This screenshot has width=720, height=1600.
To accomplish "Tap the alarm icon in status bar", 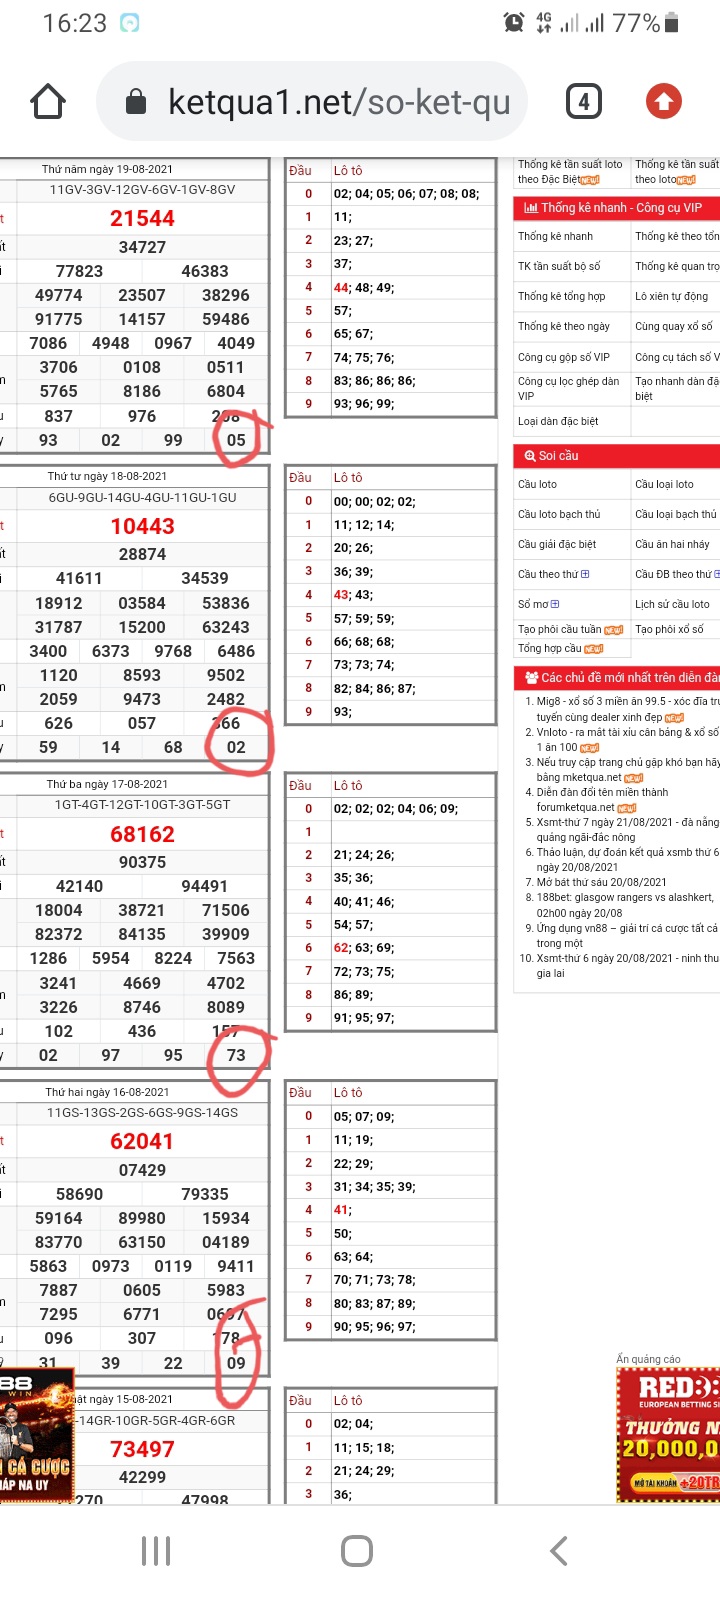I will point(514,22).
